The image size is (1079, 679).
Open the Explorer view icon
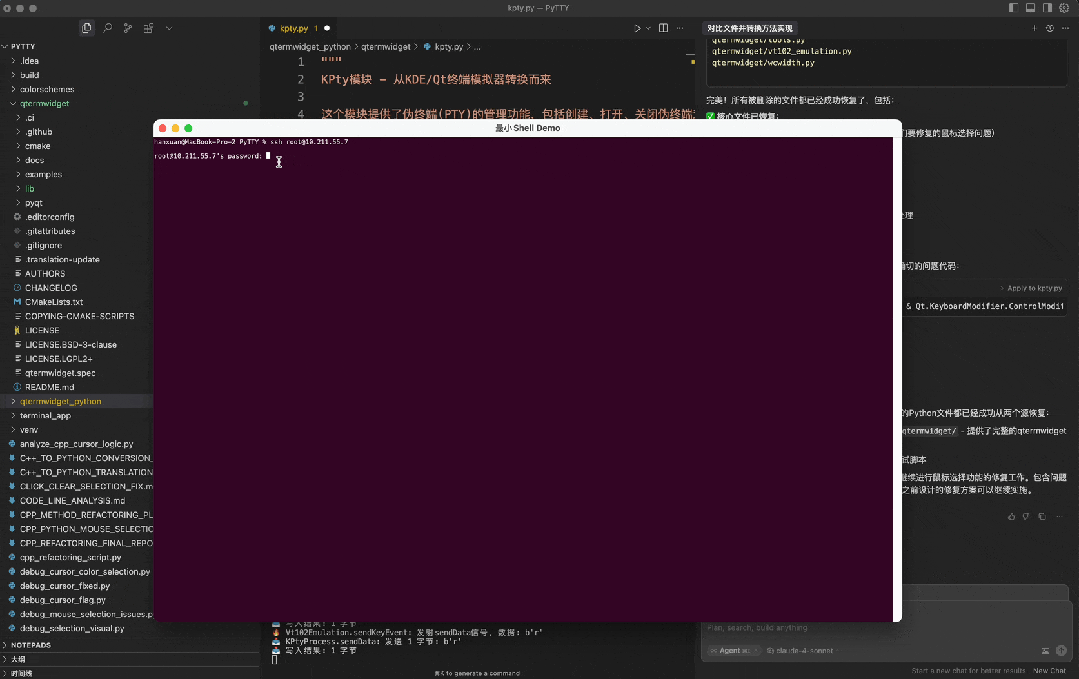(86, 28)
